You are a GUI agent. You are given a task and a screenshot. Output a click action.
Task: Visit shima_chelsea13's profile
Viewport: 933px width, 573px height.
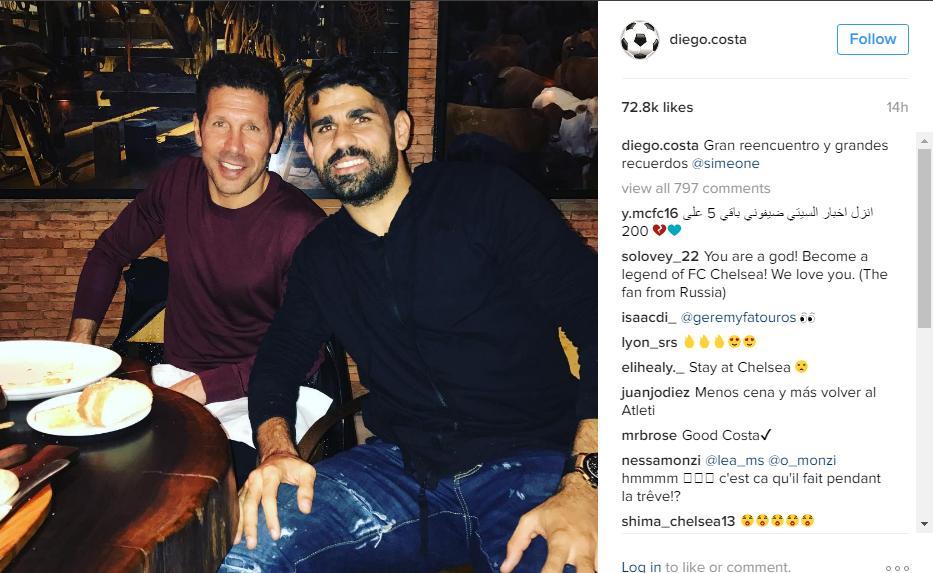[678, 522]
